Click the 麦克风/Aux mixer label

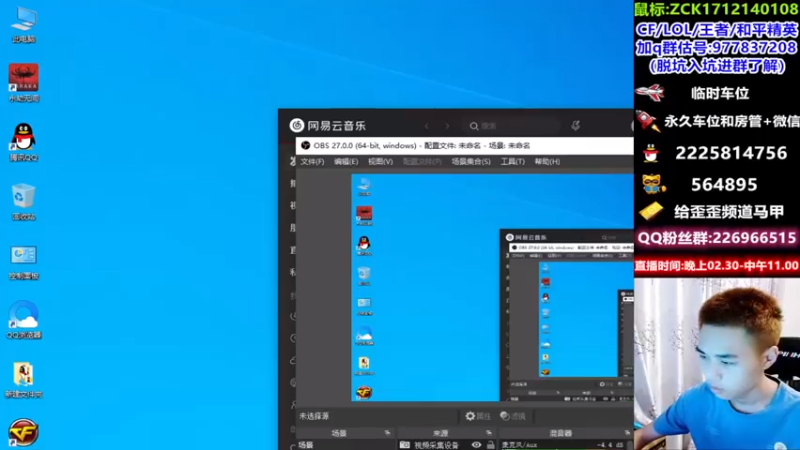[519, 445]
